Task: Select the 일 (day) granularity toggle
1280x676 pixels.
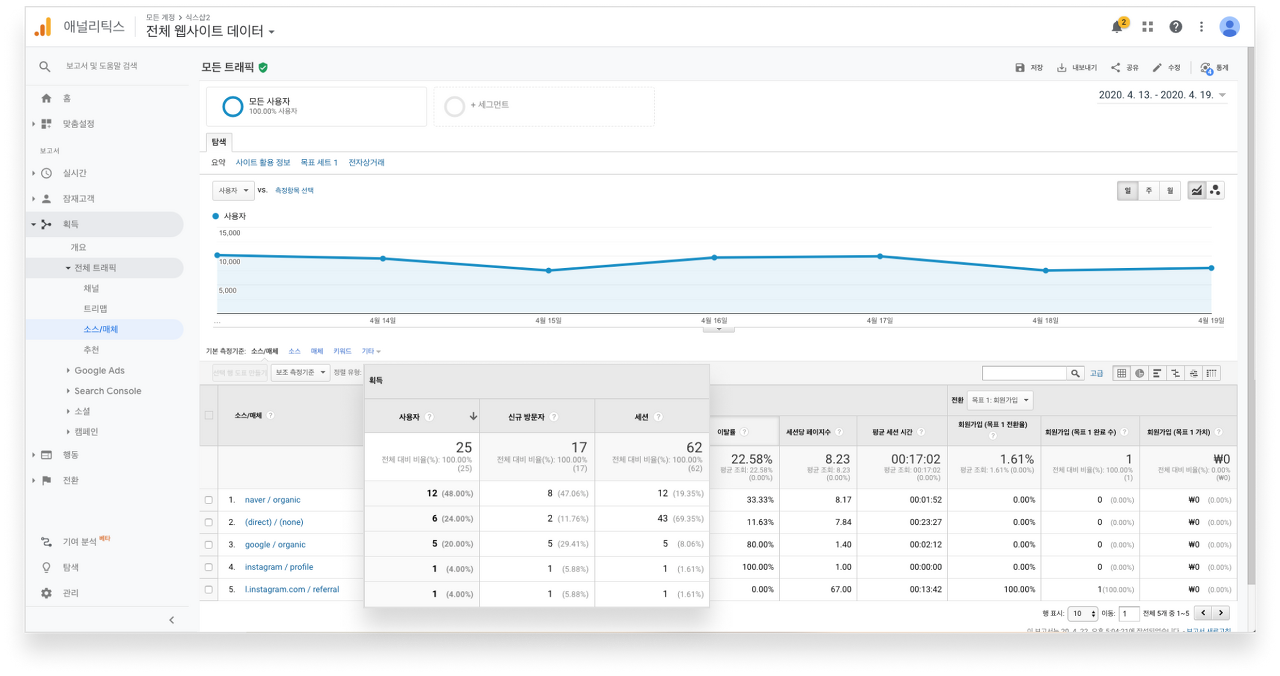Action: [1128, 190]
